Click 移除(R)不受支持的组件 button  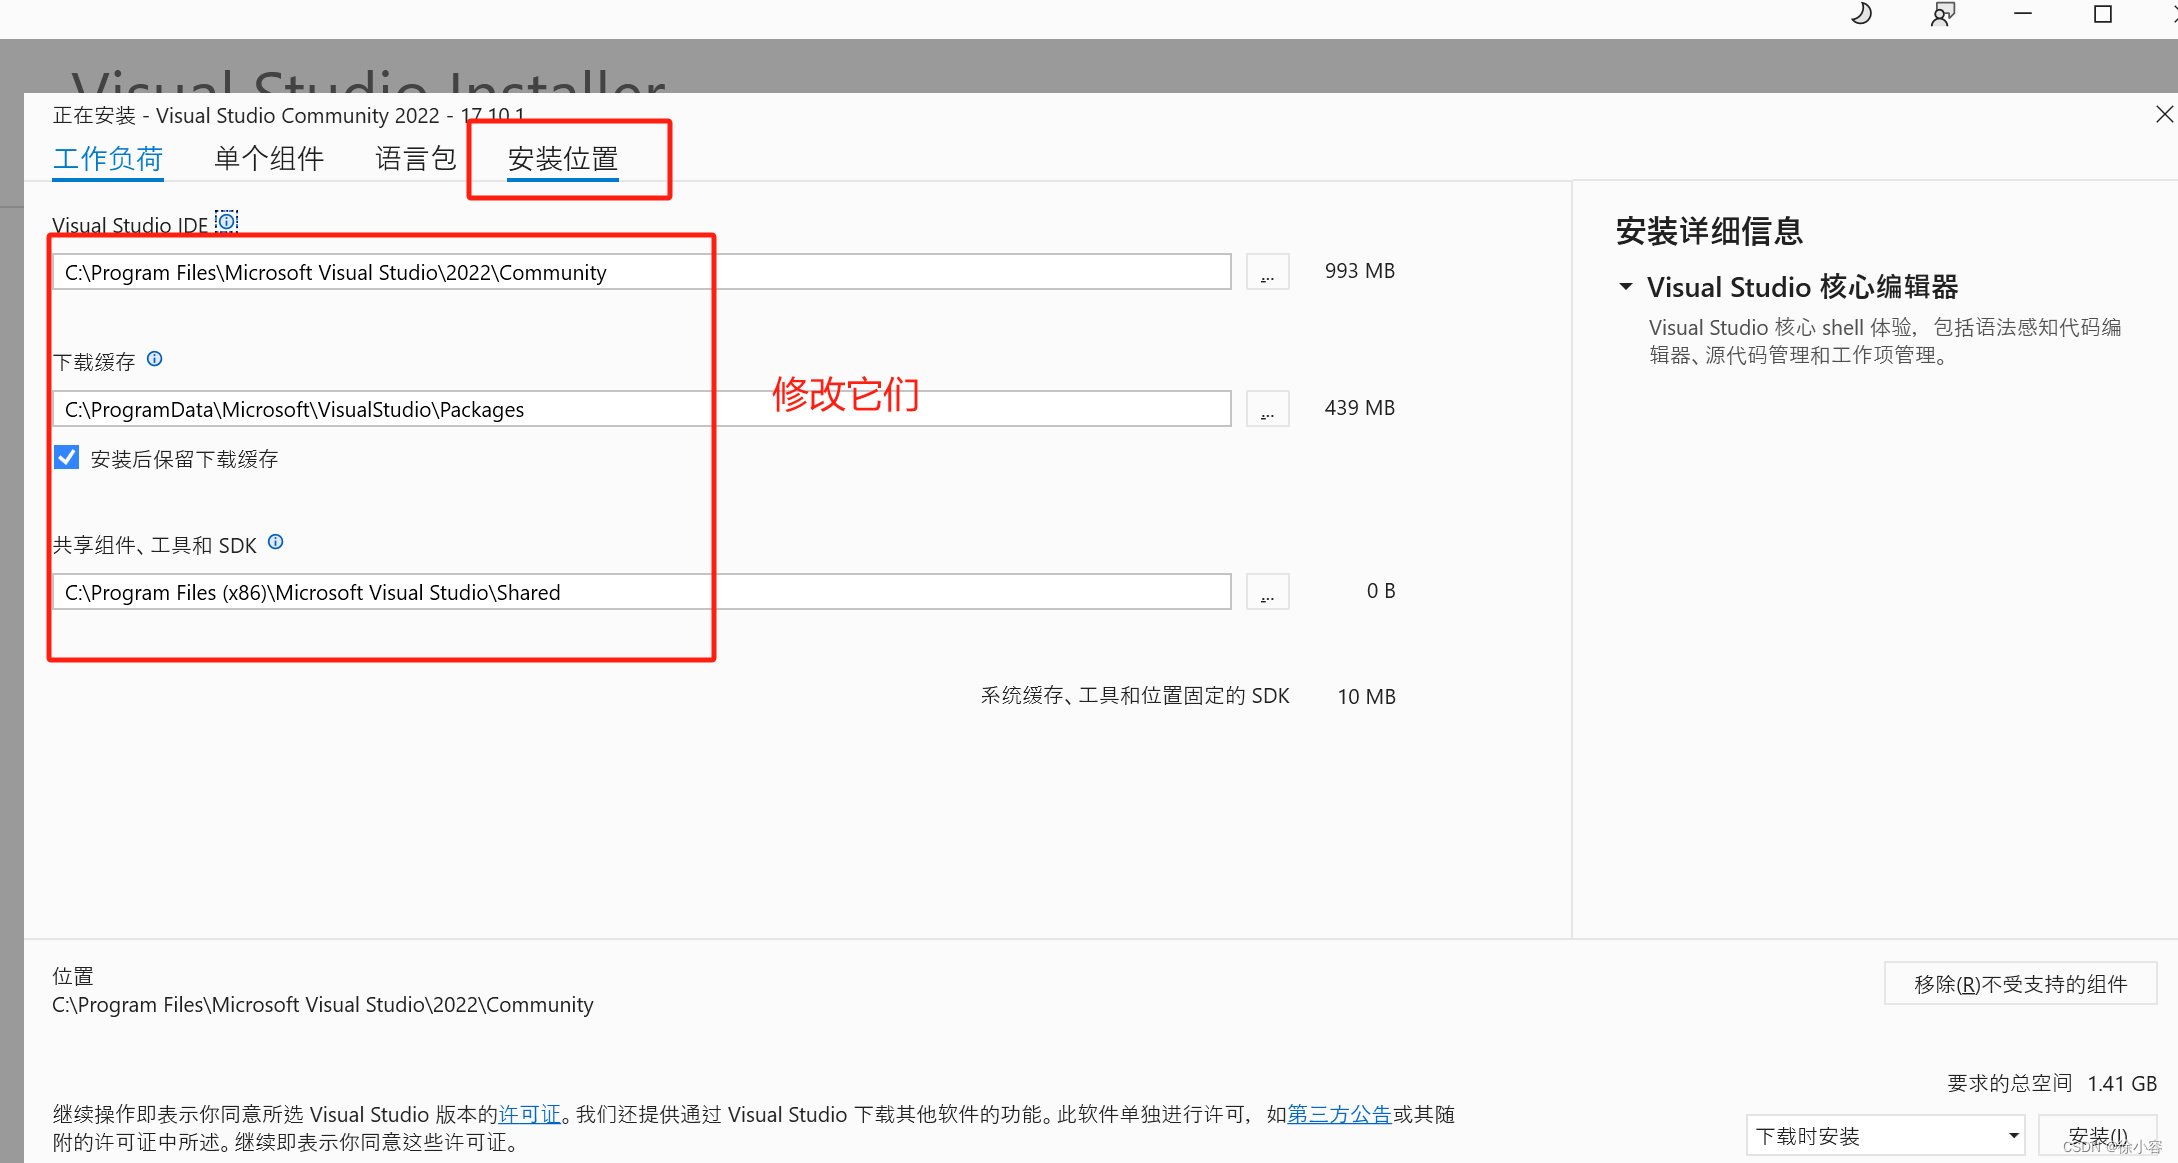[2020, 984]
